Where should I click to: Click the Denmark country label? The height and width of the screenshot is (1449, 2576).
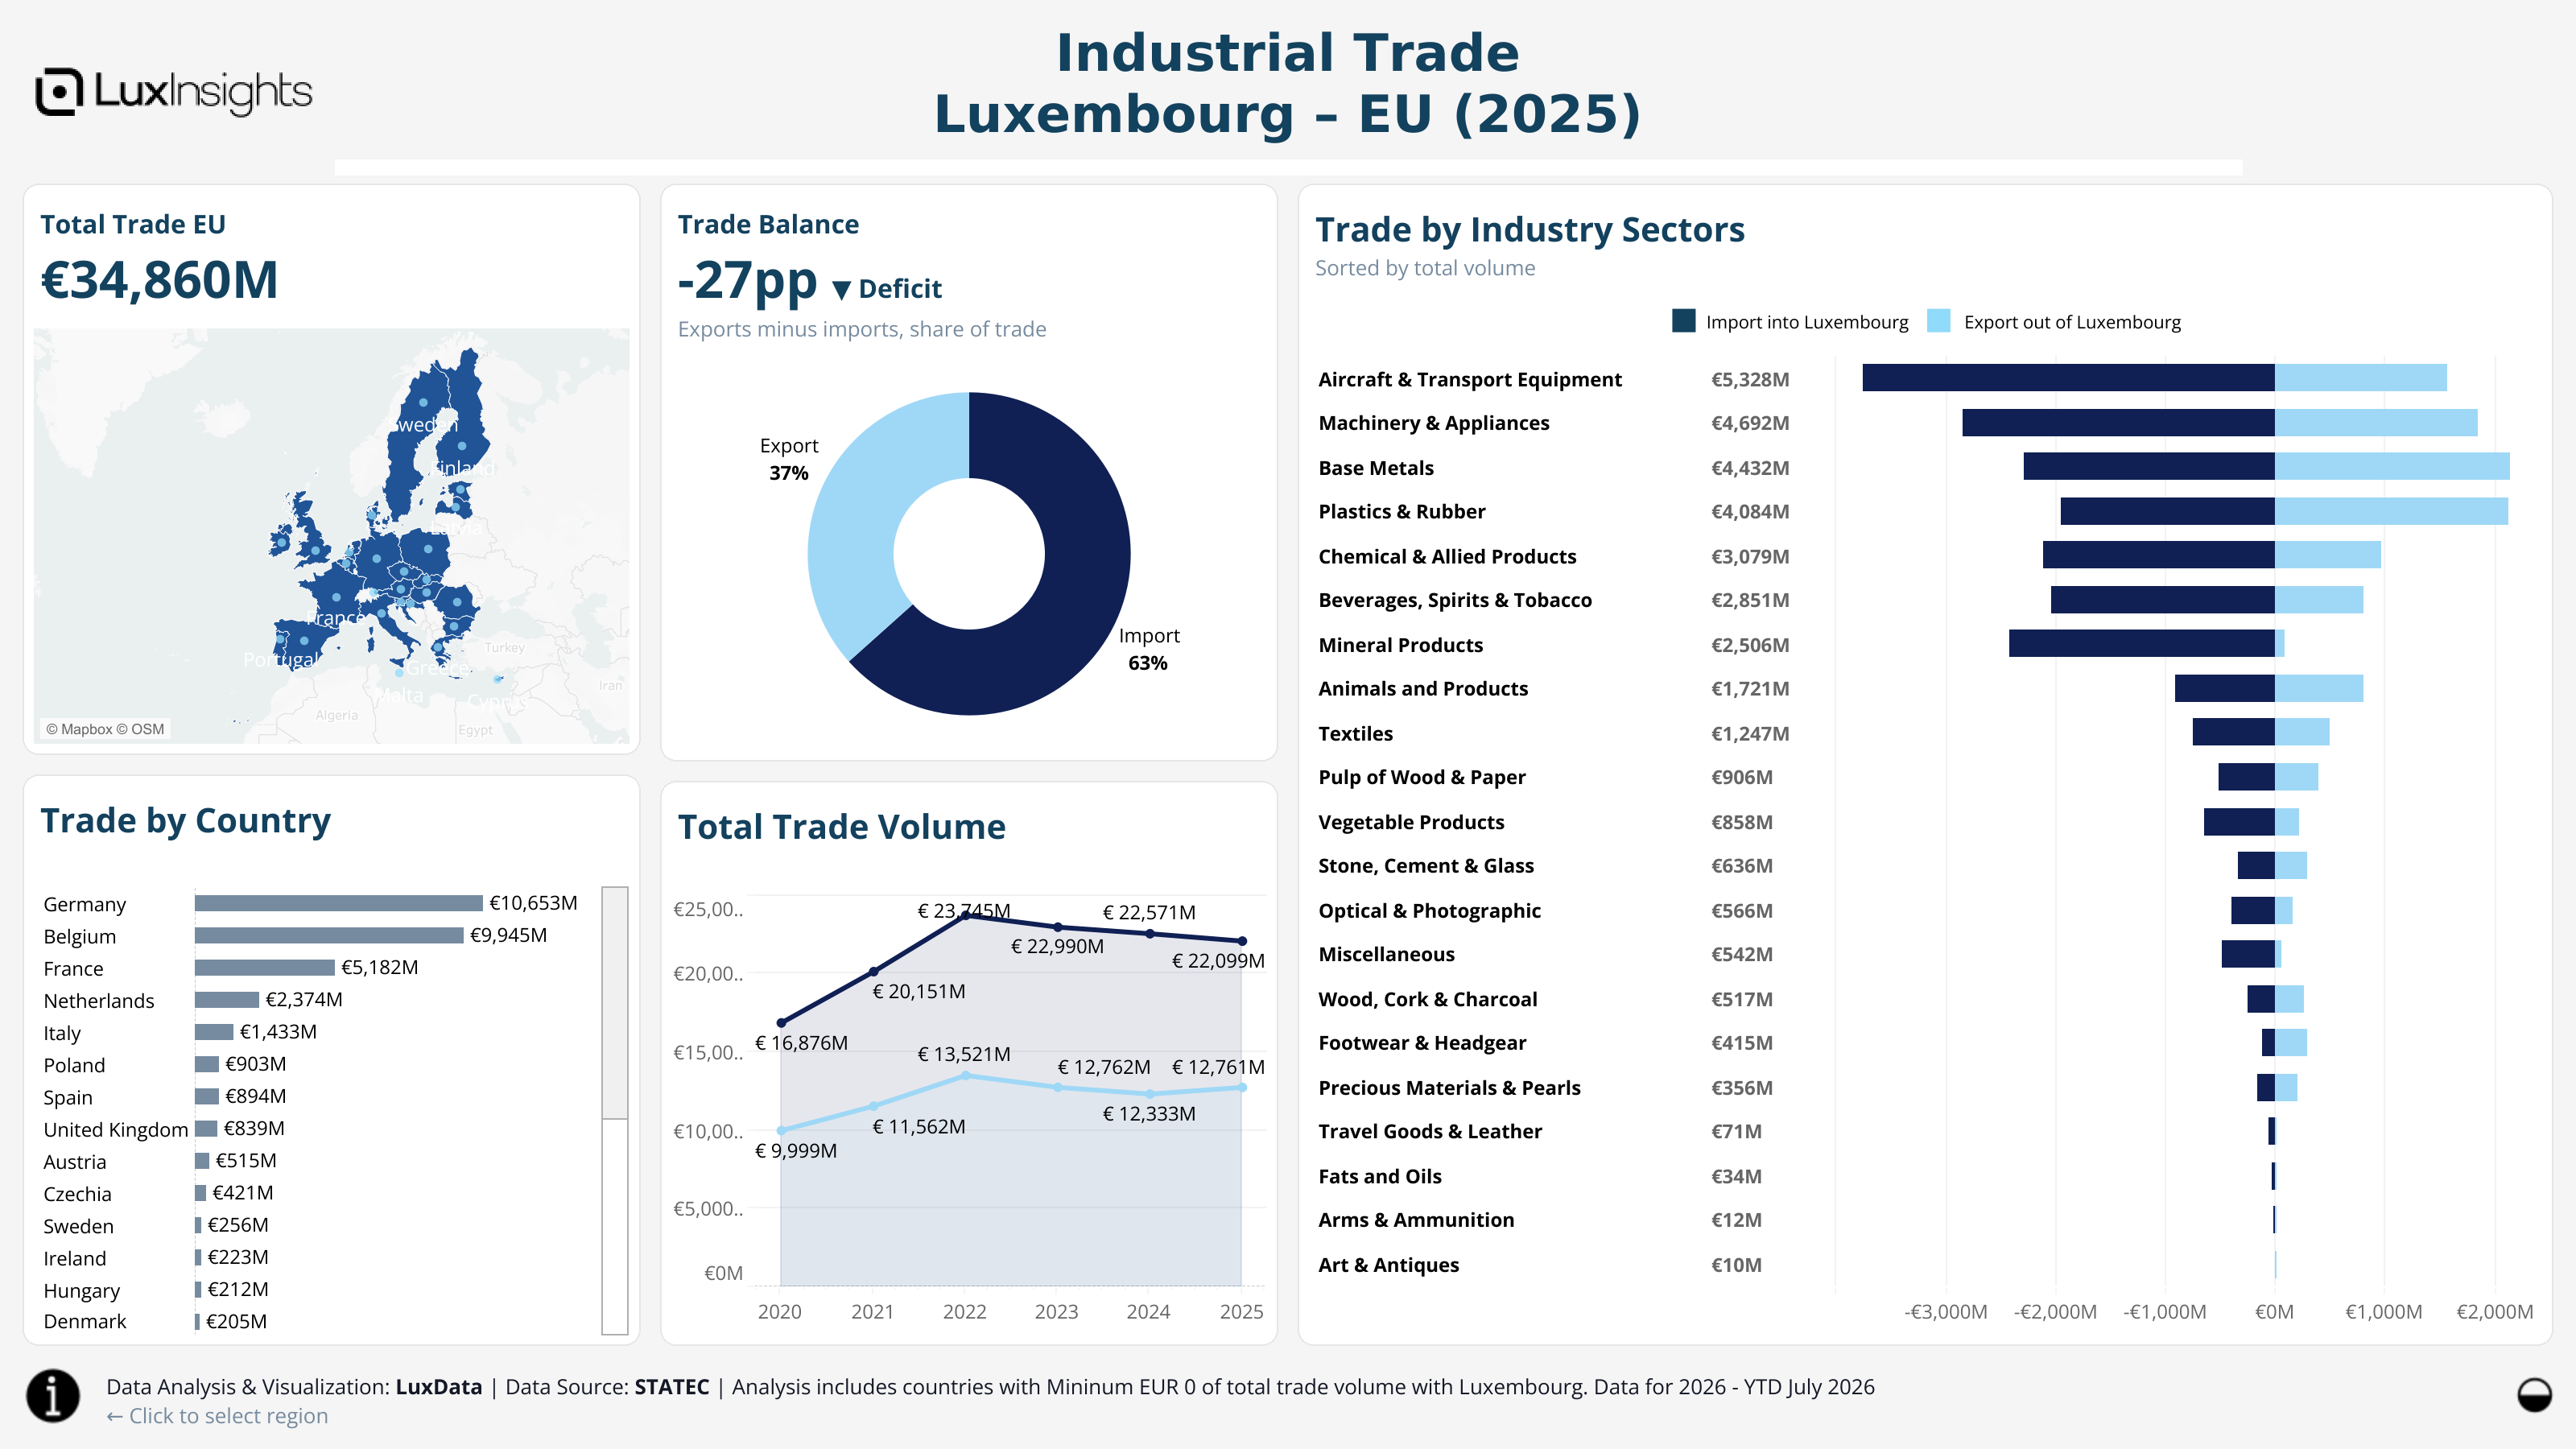85,1321
